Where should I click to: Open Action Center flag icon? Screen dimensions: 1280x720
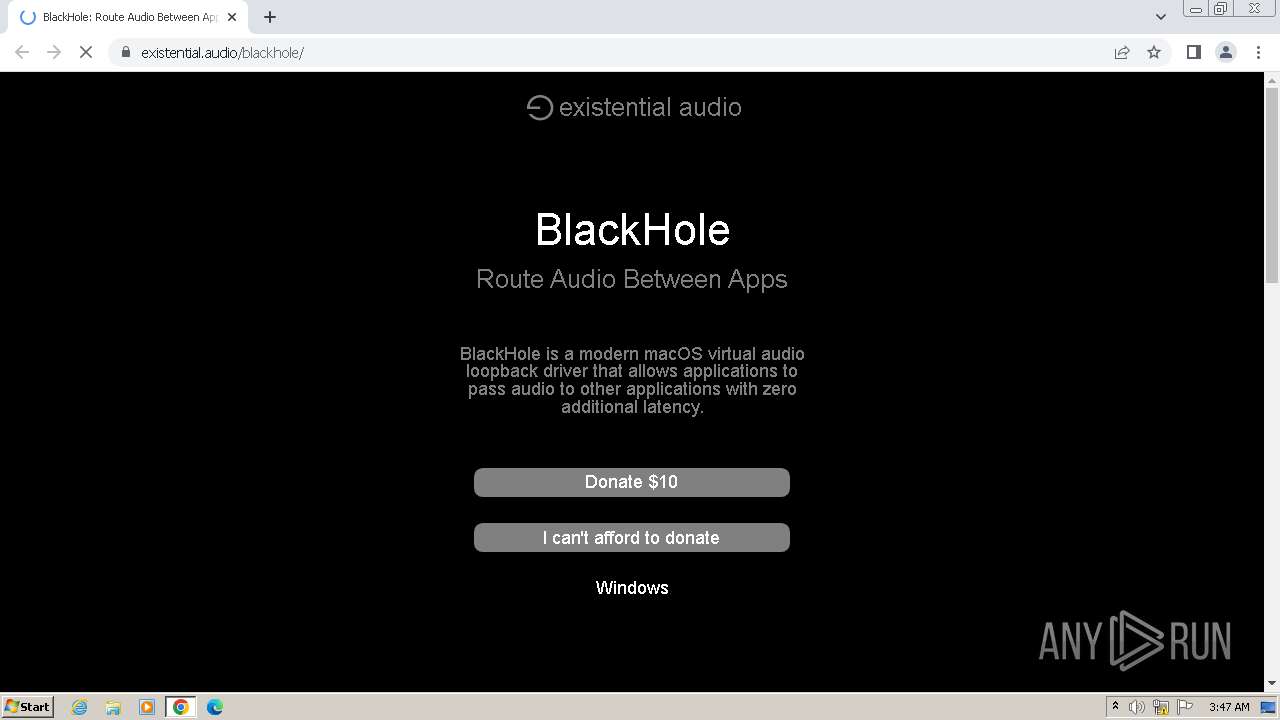pyautogui.click(x=1185, y=707)
